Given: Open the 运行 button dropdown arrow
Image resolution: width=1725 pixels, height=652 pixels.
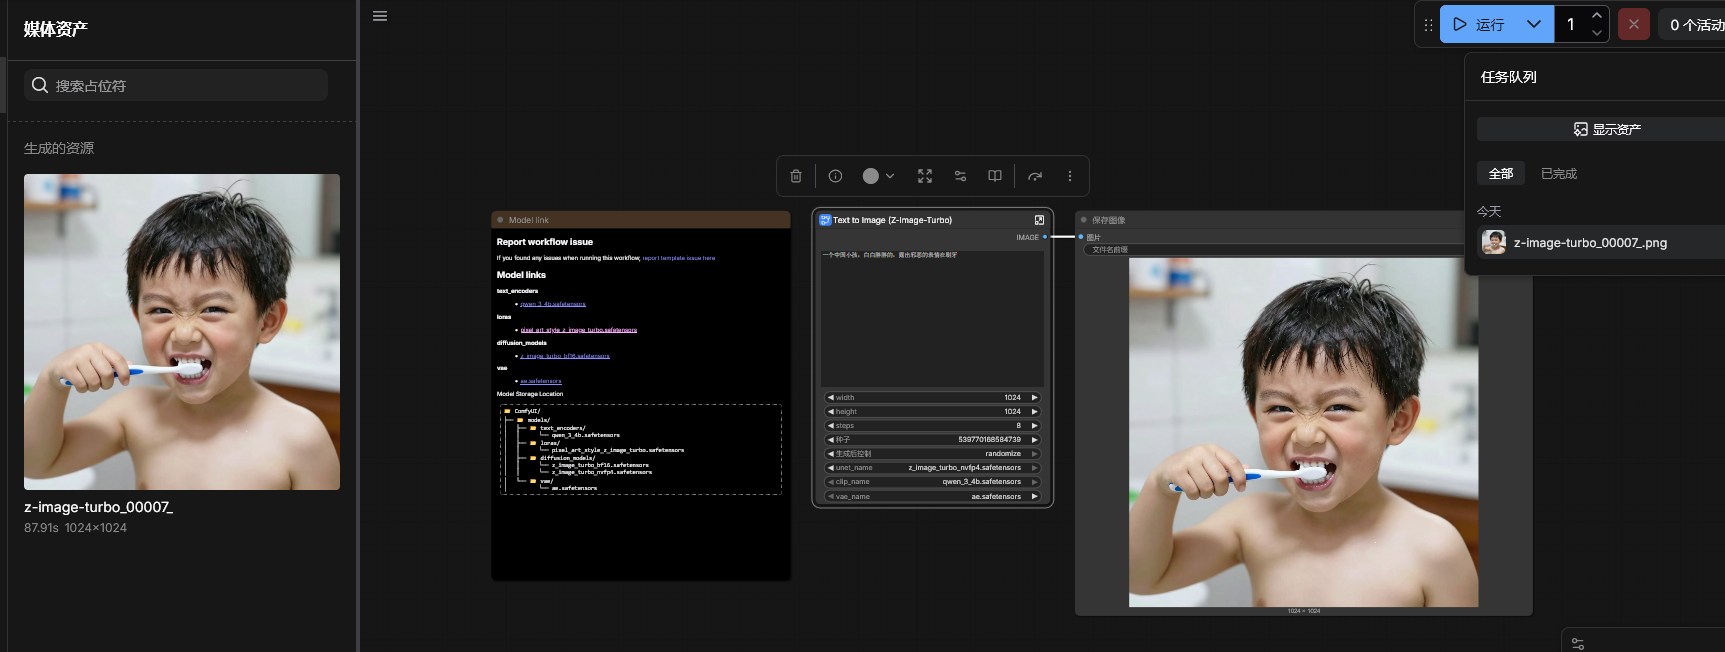Looking at the screenshot, I should (x=1533, y=24).
